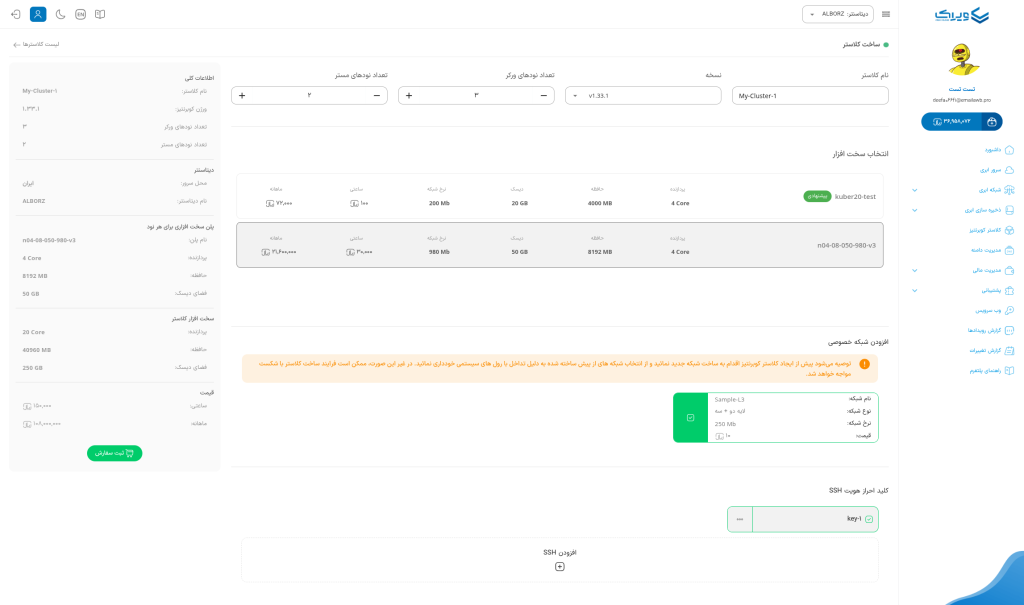1024x605 pixels.
Task: Click the green ثبت سفارش button
Action: click(115, 453)
